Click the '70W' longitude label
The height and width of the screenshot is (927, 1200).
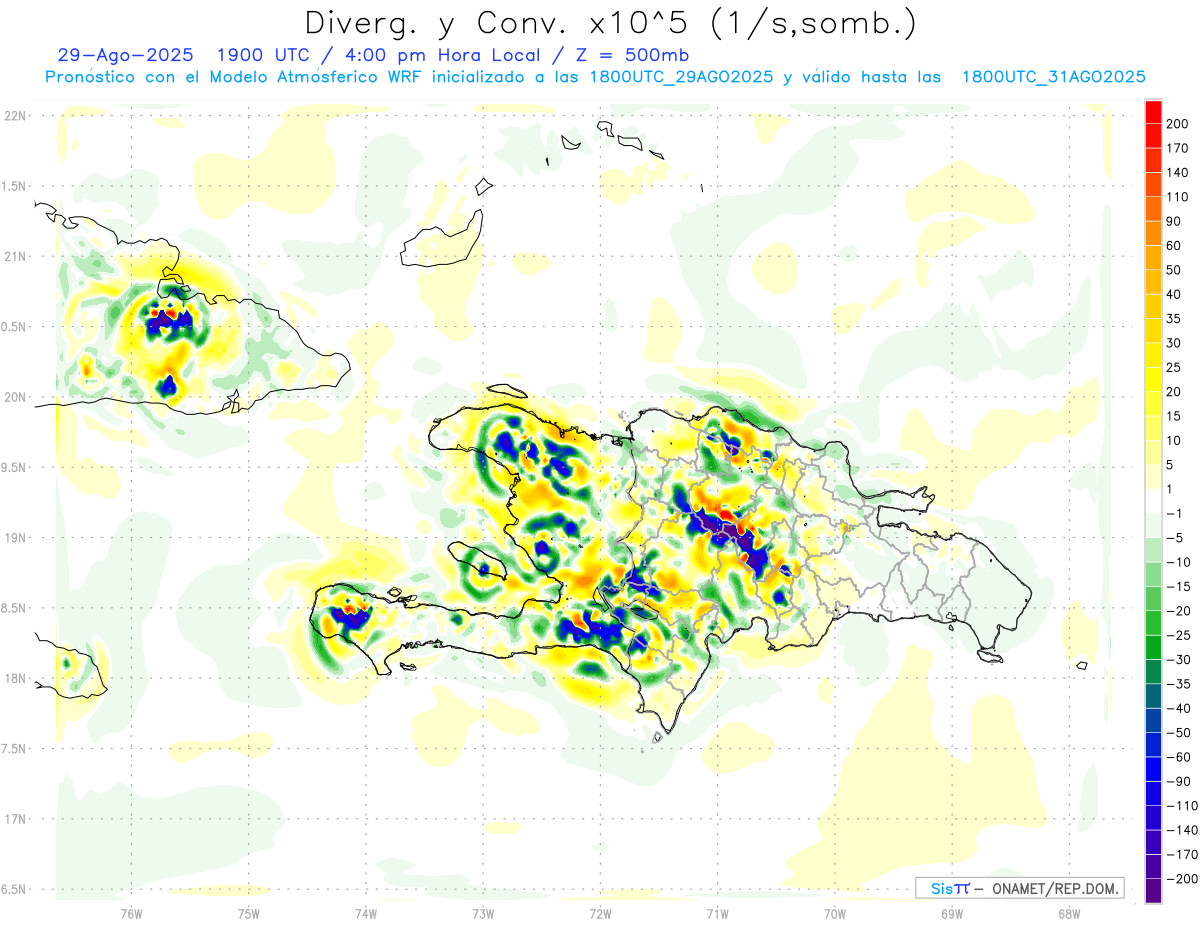834,913
